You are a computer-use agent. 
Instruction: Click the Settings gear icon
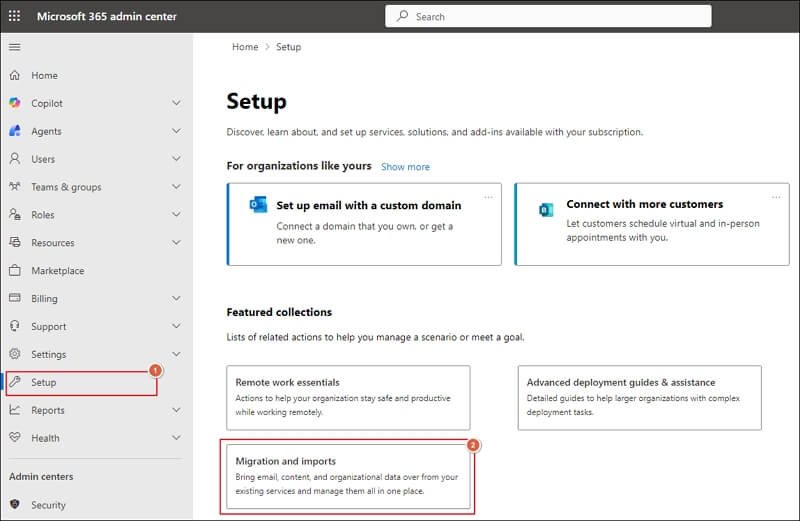(x=15, y=354)
